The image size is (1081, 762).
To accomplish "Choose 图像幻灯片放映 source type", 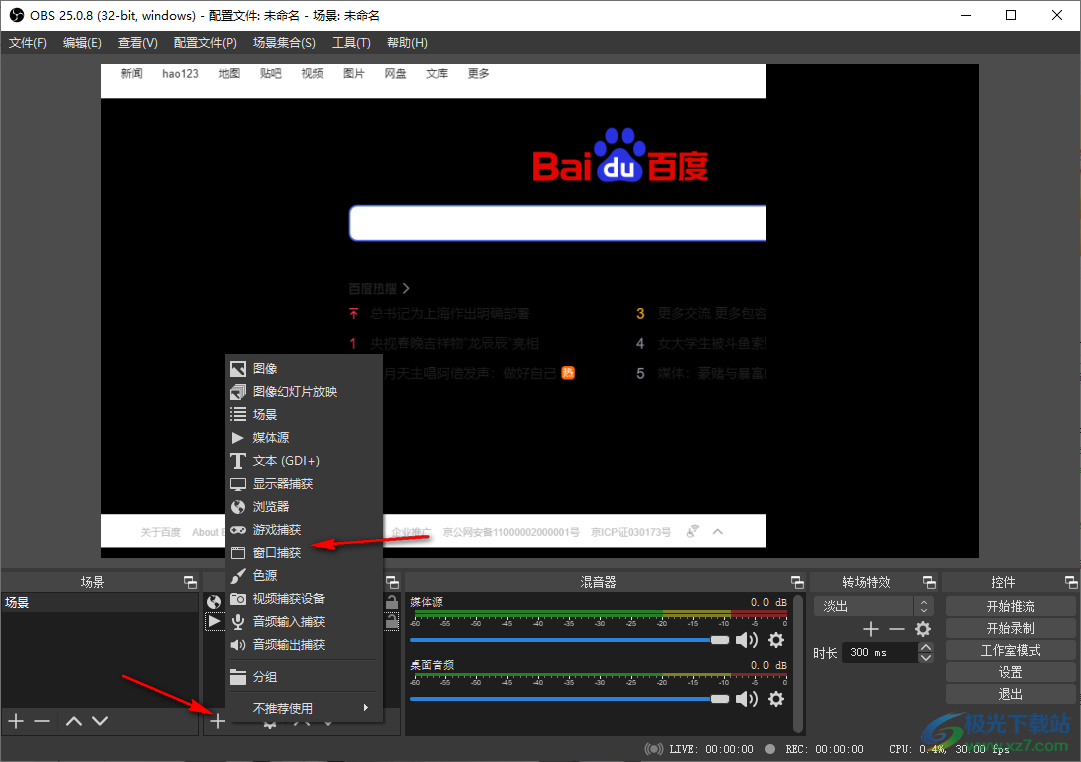I will pyautogui.click(x=304, y=392).
